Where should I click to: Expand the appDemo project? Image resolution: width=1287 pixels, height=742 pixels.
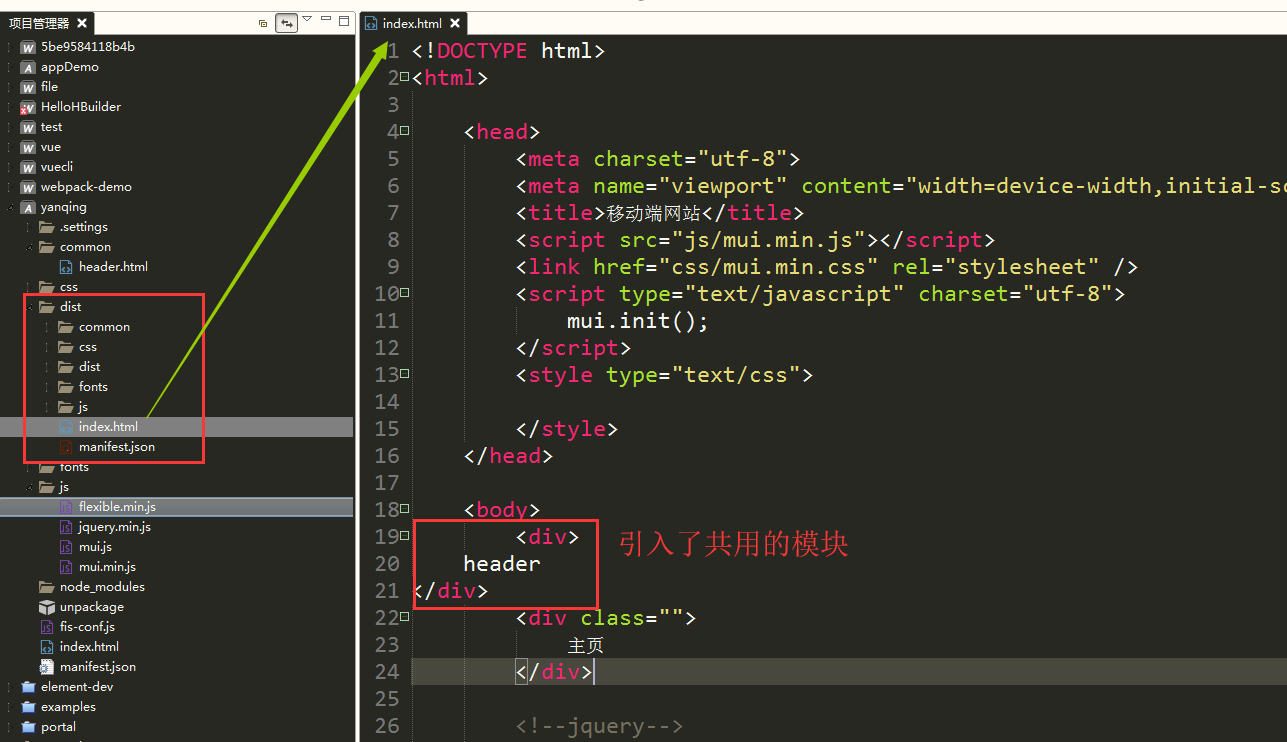tap(12, 67)
